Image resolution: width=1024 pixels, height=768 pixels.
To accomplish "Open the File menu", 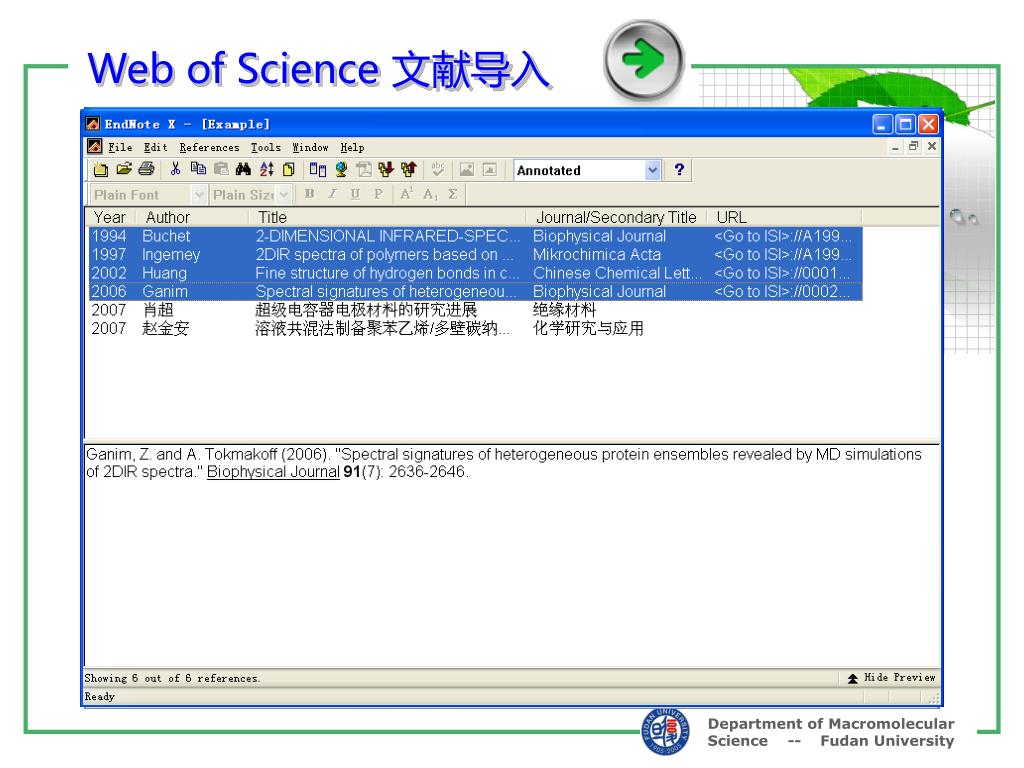I will click(120, 148).
